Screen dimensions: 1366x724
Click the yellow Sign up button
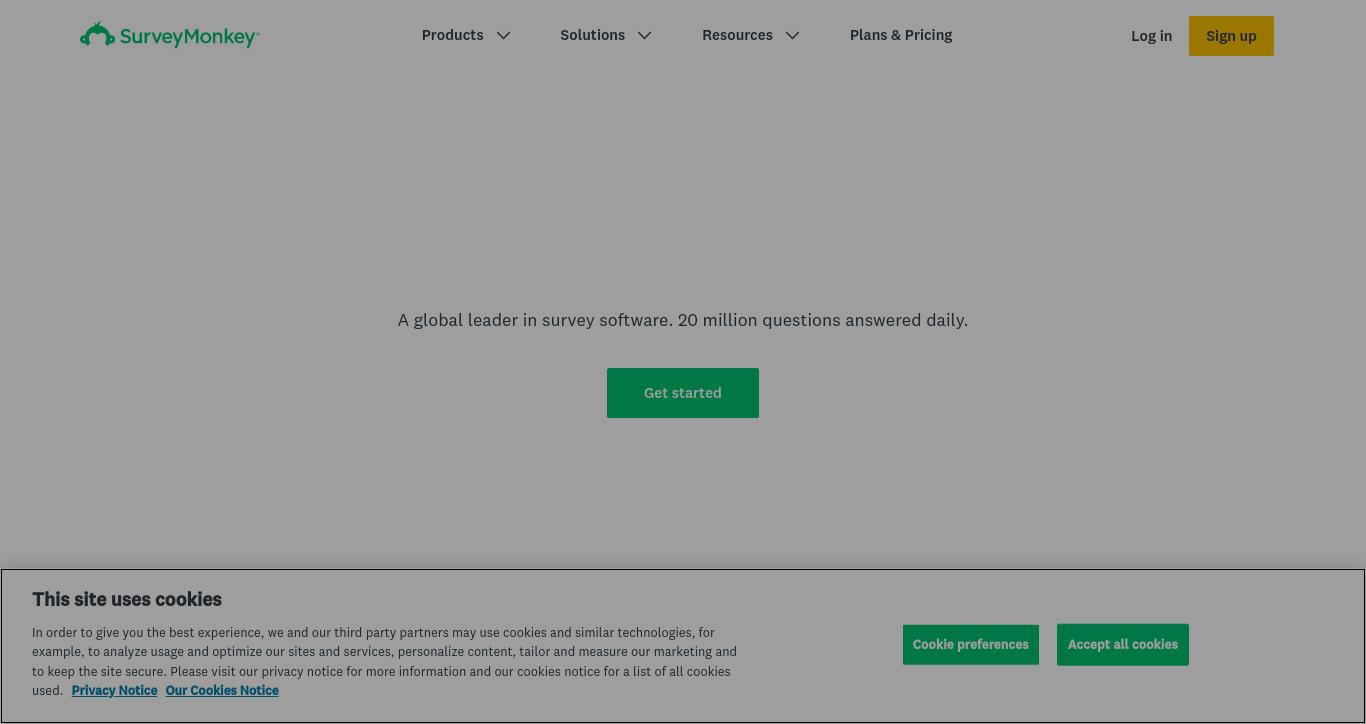[1231, 36]
